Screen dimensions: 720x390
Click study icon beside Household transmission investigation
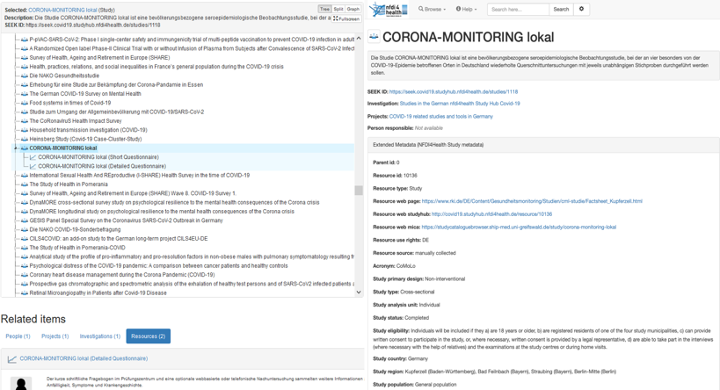pos(24,130)
